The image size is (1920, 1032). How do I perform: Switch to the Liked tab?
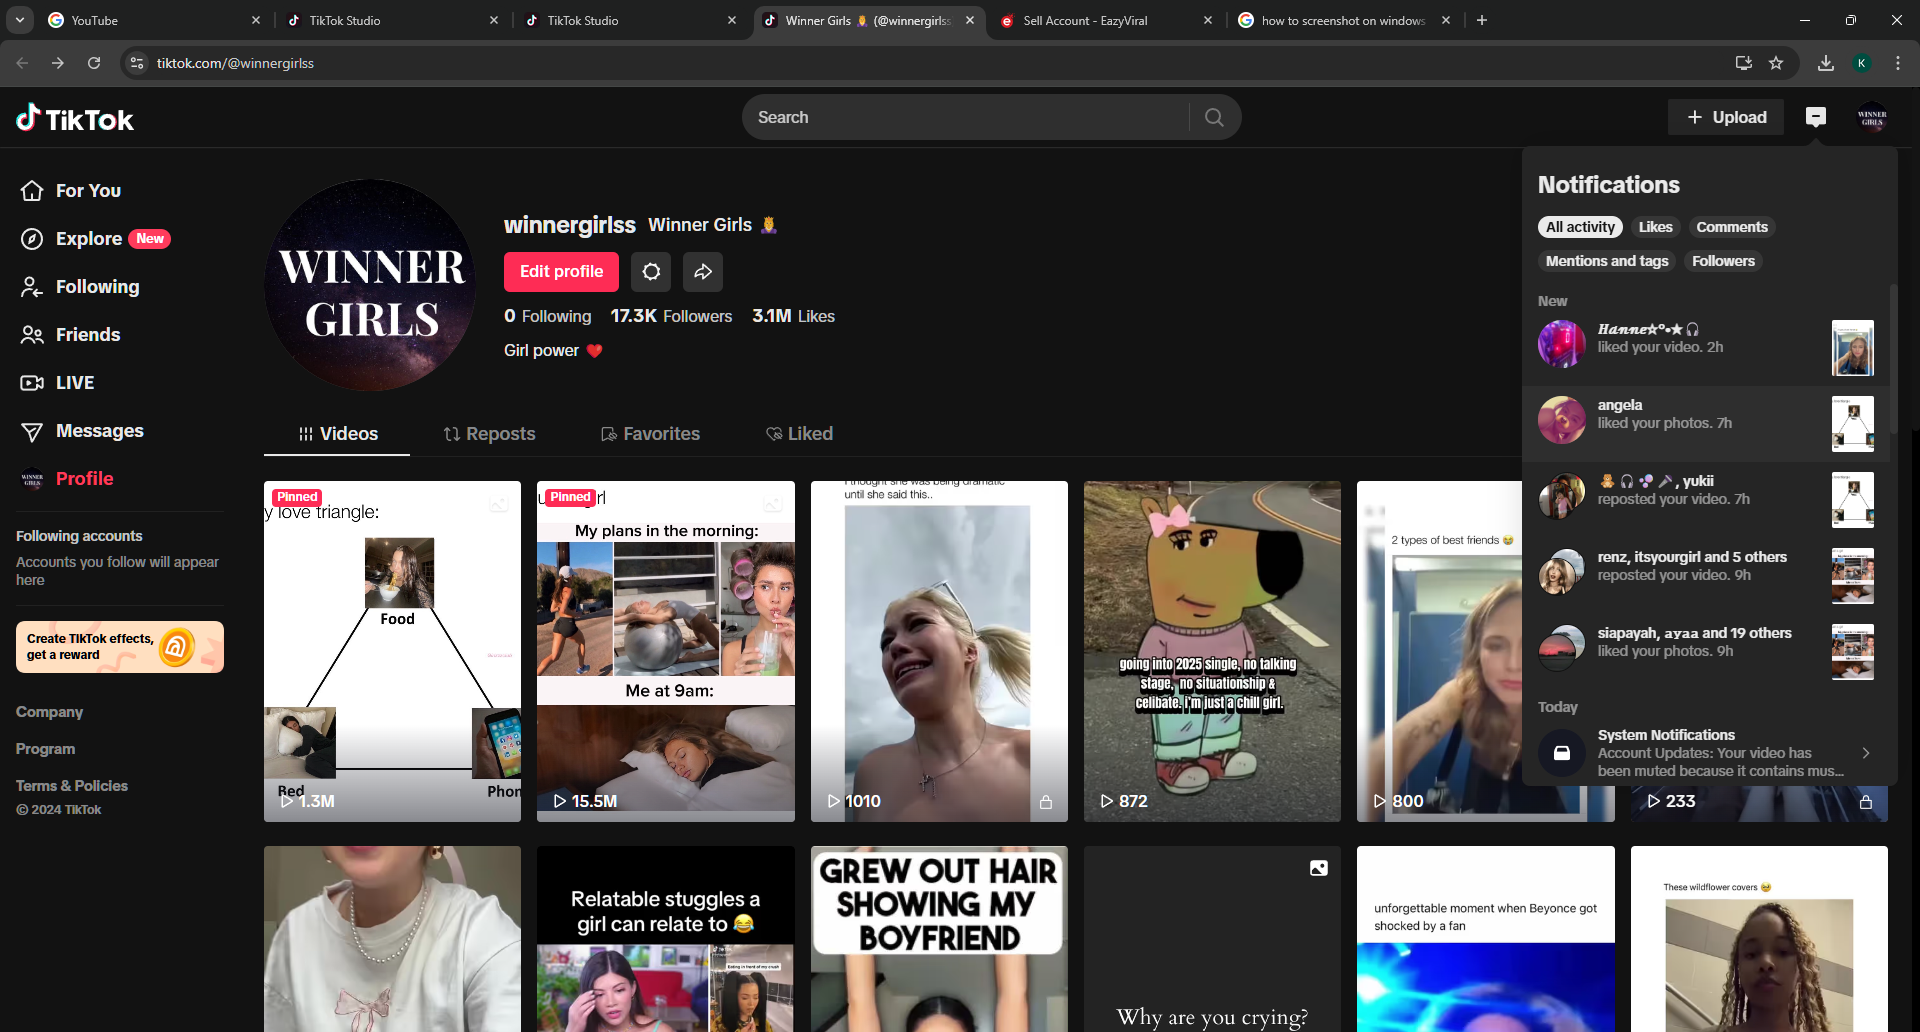(x=799, y=434)
